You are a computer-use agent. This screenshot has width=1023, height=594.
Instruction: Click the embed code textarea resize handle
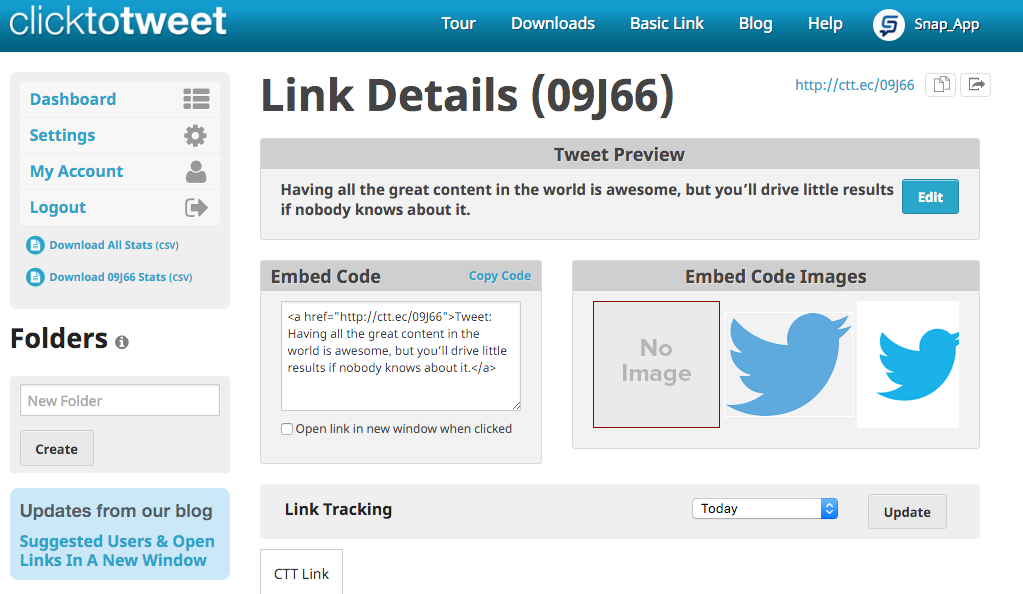516,405
